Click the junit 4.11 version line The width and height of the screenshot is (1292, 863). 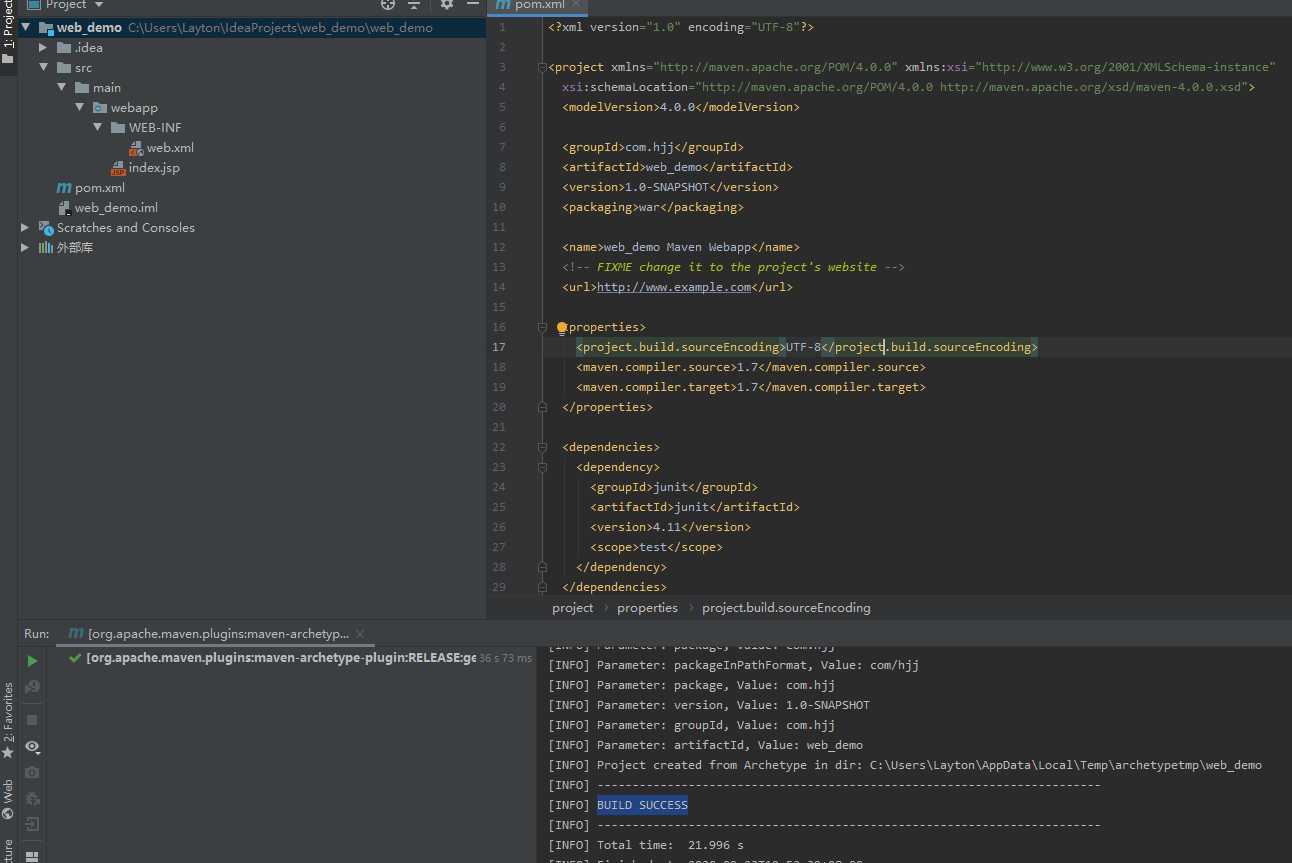pos(670,527)
